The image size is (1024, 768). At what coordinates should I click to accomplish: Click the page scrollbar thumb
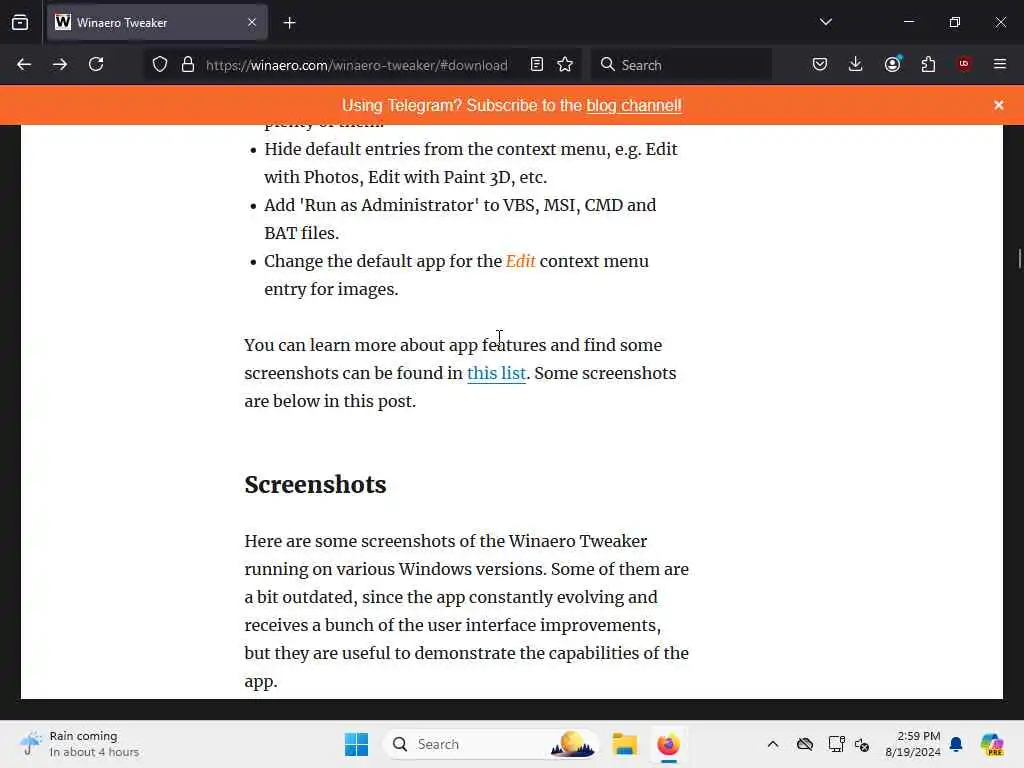click(x=1019, y=259)
